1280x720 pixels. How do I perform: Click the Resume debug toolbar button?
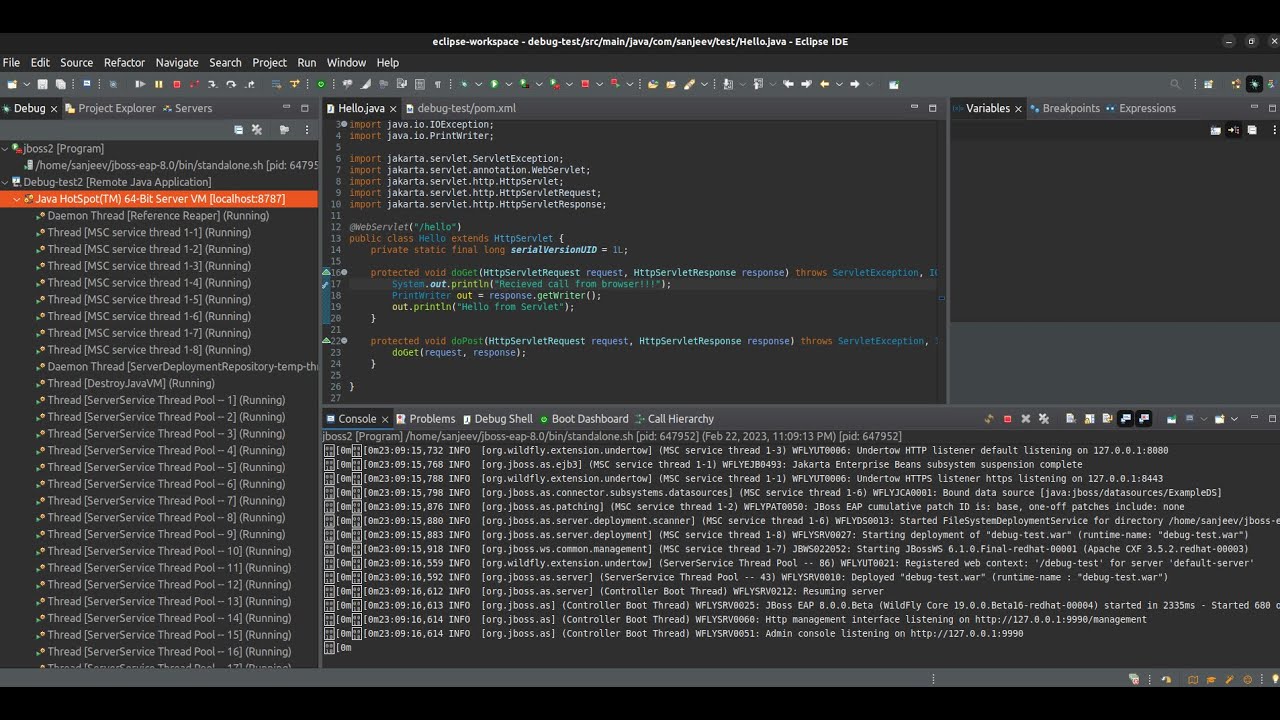[x=140, y=84]
